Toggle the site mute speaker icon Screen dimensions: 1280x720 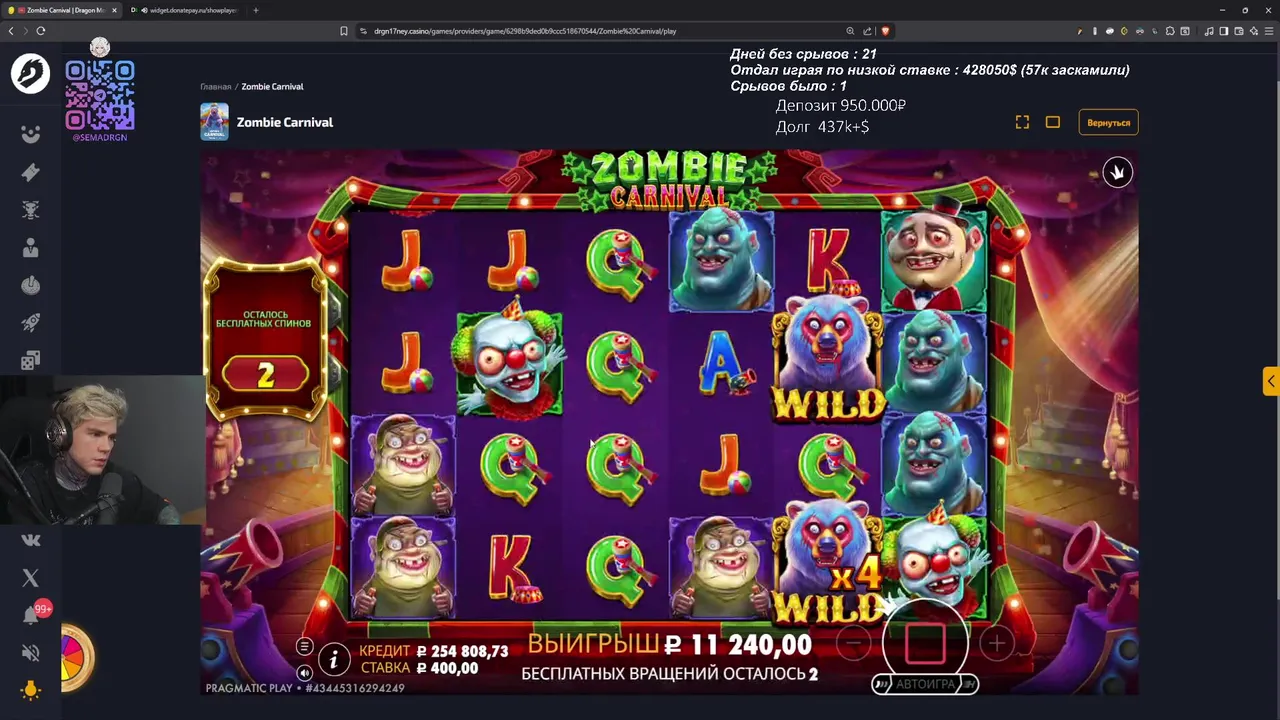31,653
